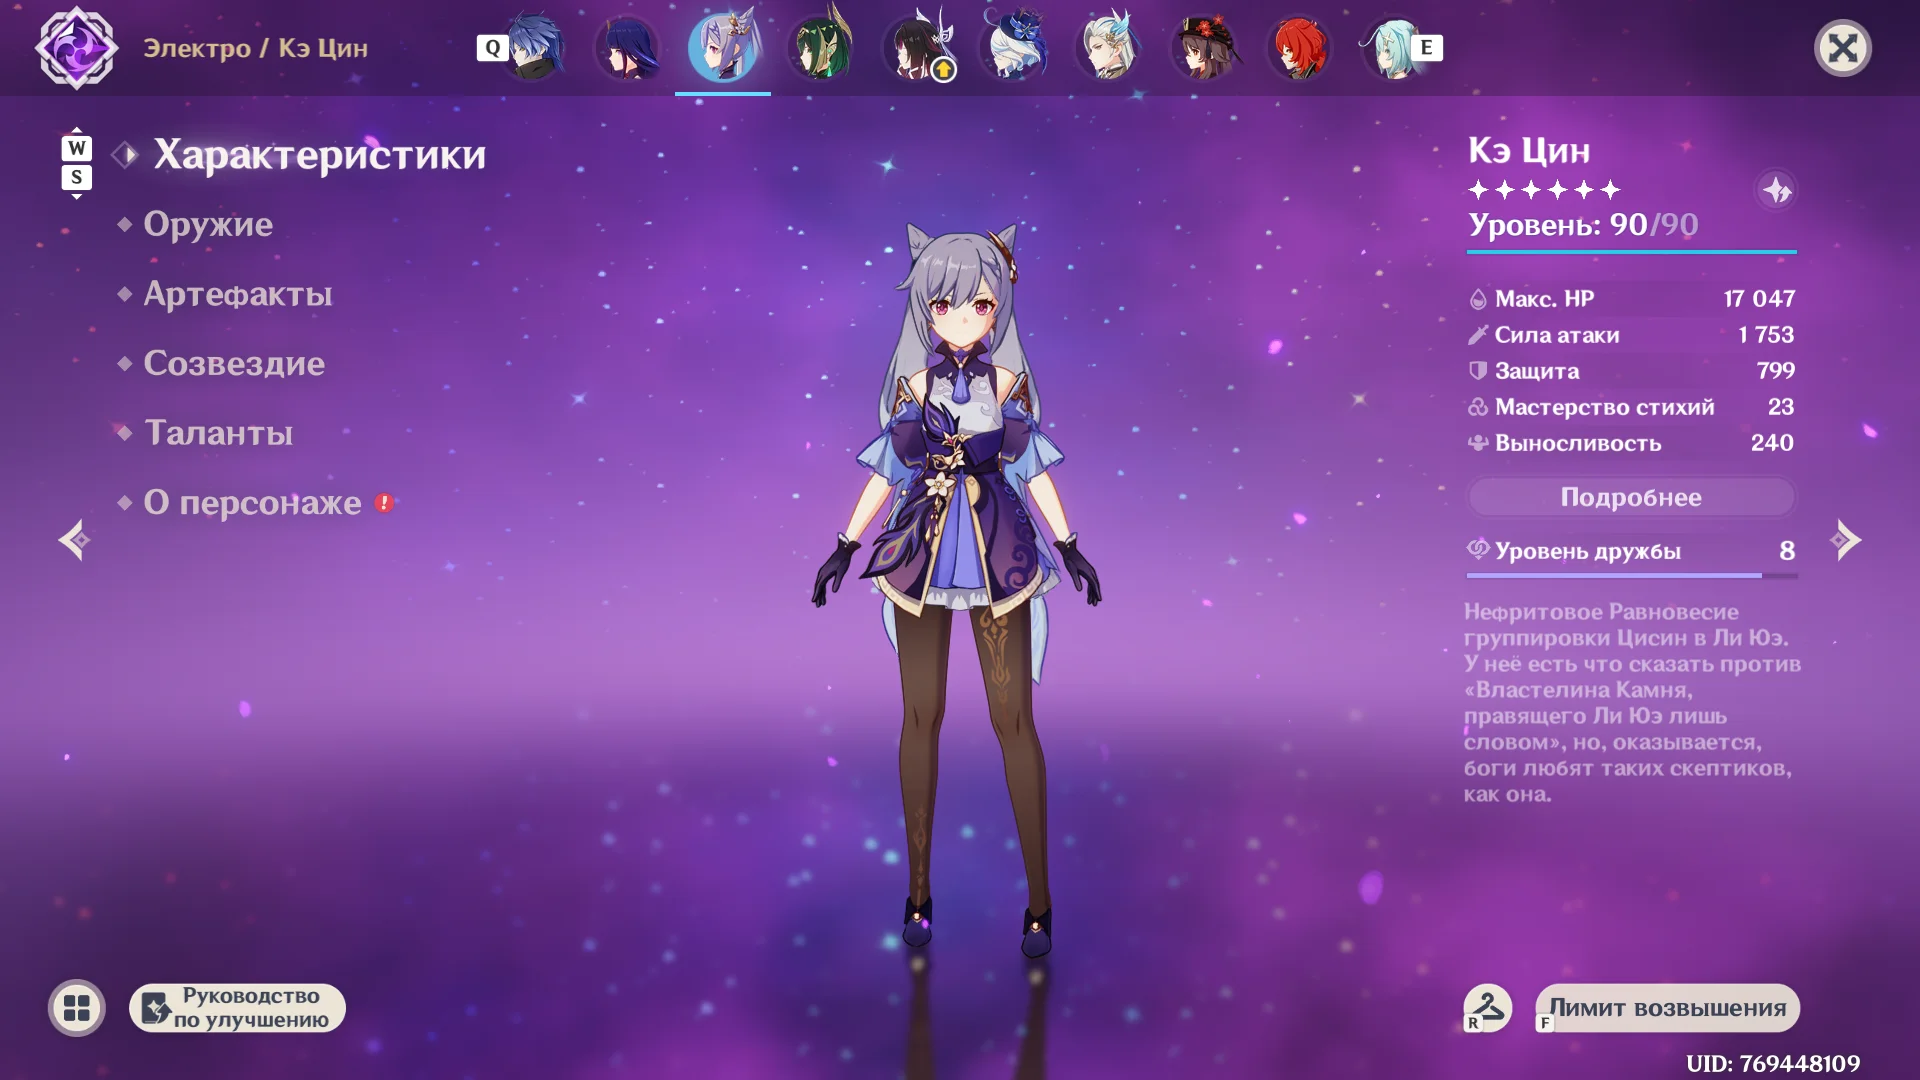This screenshot has height=1080, width=1920.
Task: Click the friendship level progress bar
Action: click(x=1631, y=576)
